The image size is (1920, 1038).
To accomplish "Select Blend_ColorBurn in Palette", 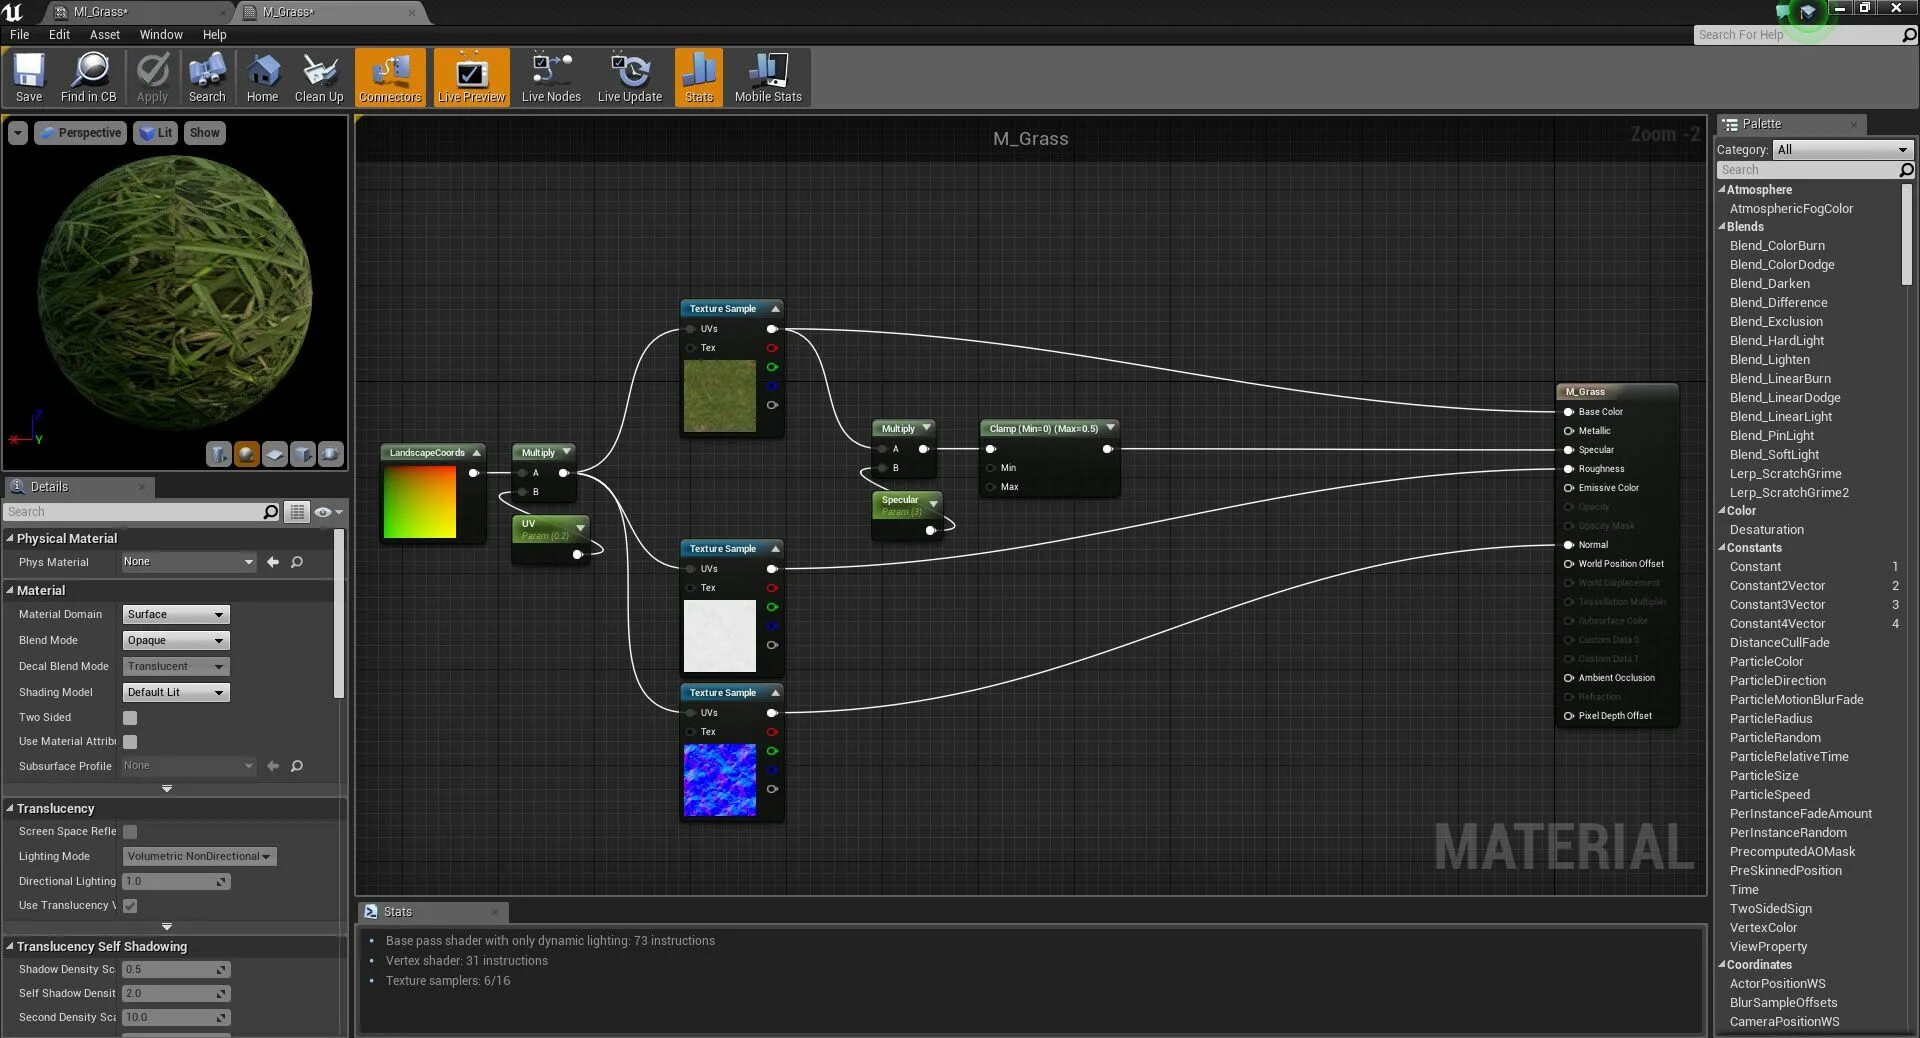I will [x=1777, y=246].
